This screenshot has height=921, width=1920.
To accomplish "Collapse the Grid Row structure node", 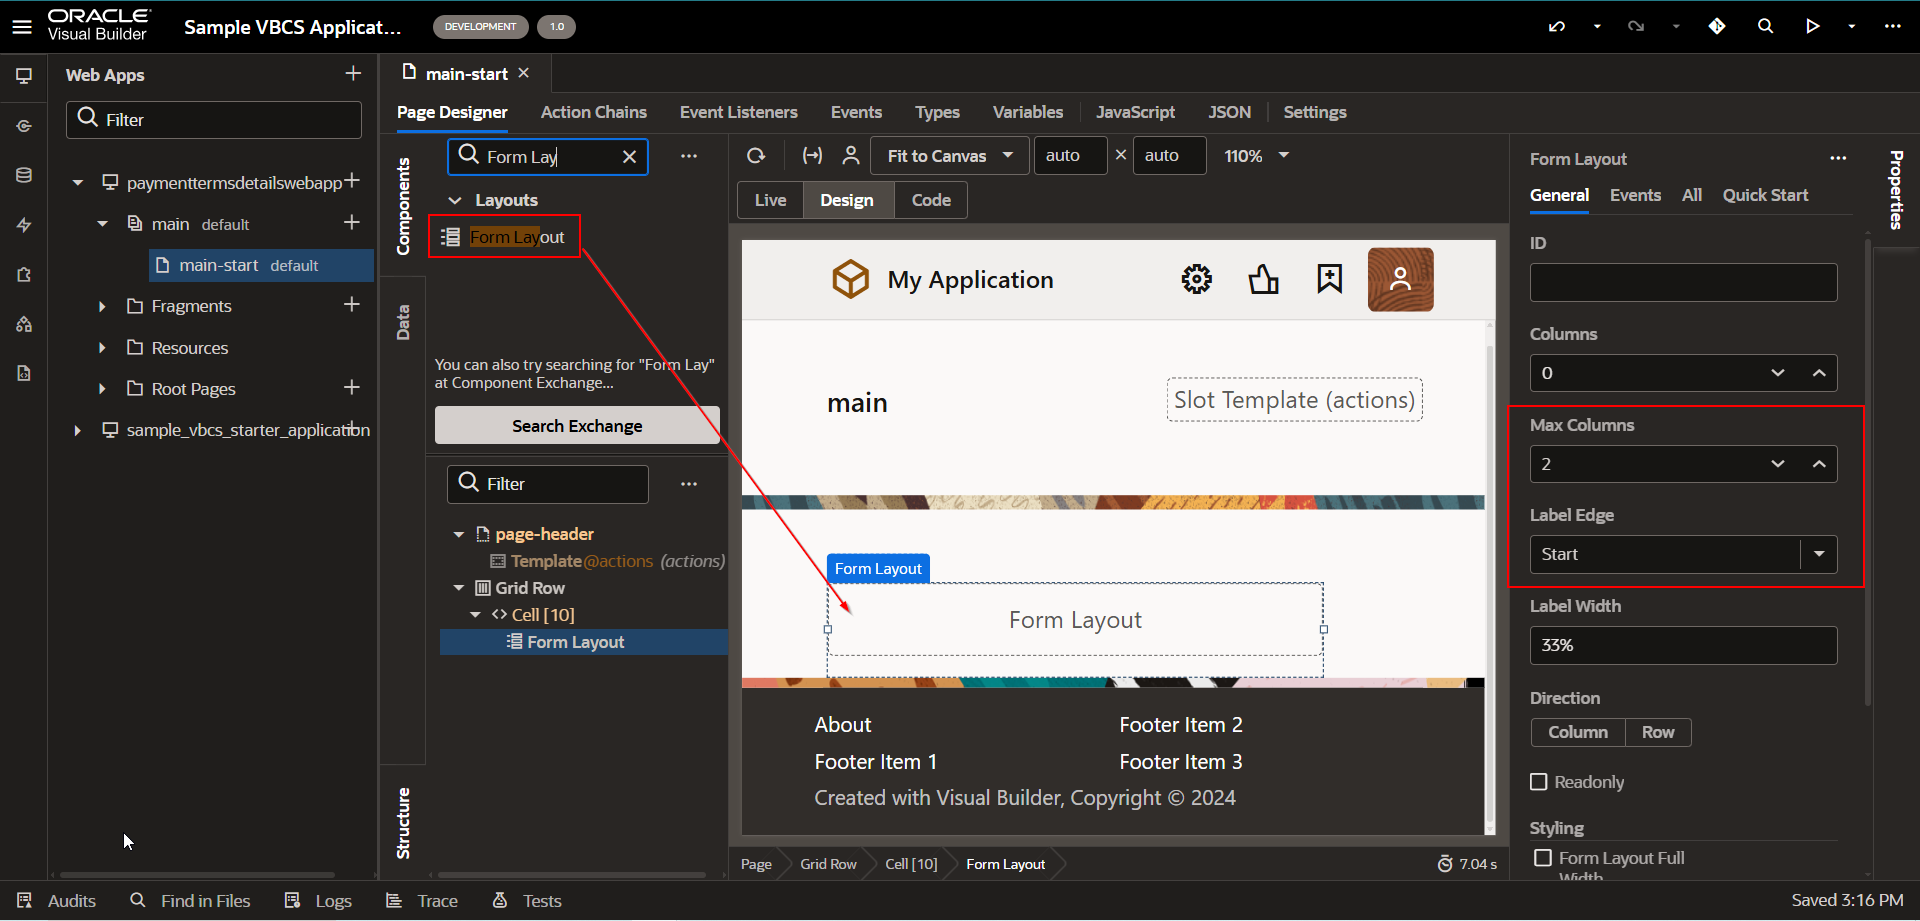I will 459,588.
